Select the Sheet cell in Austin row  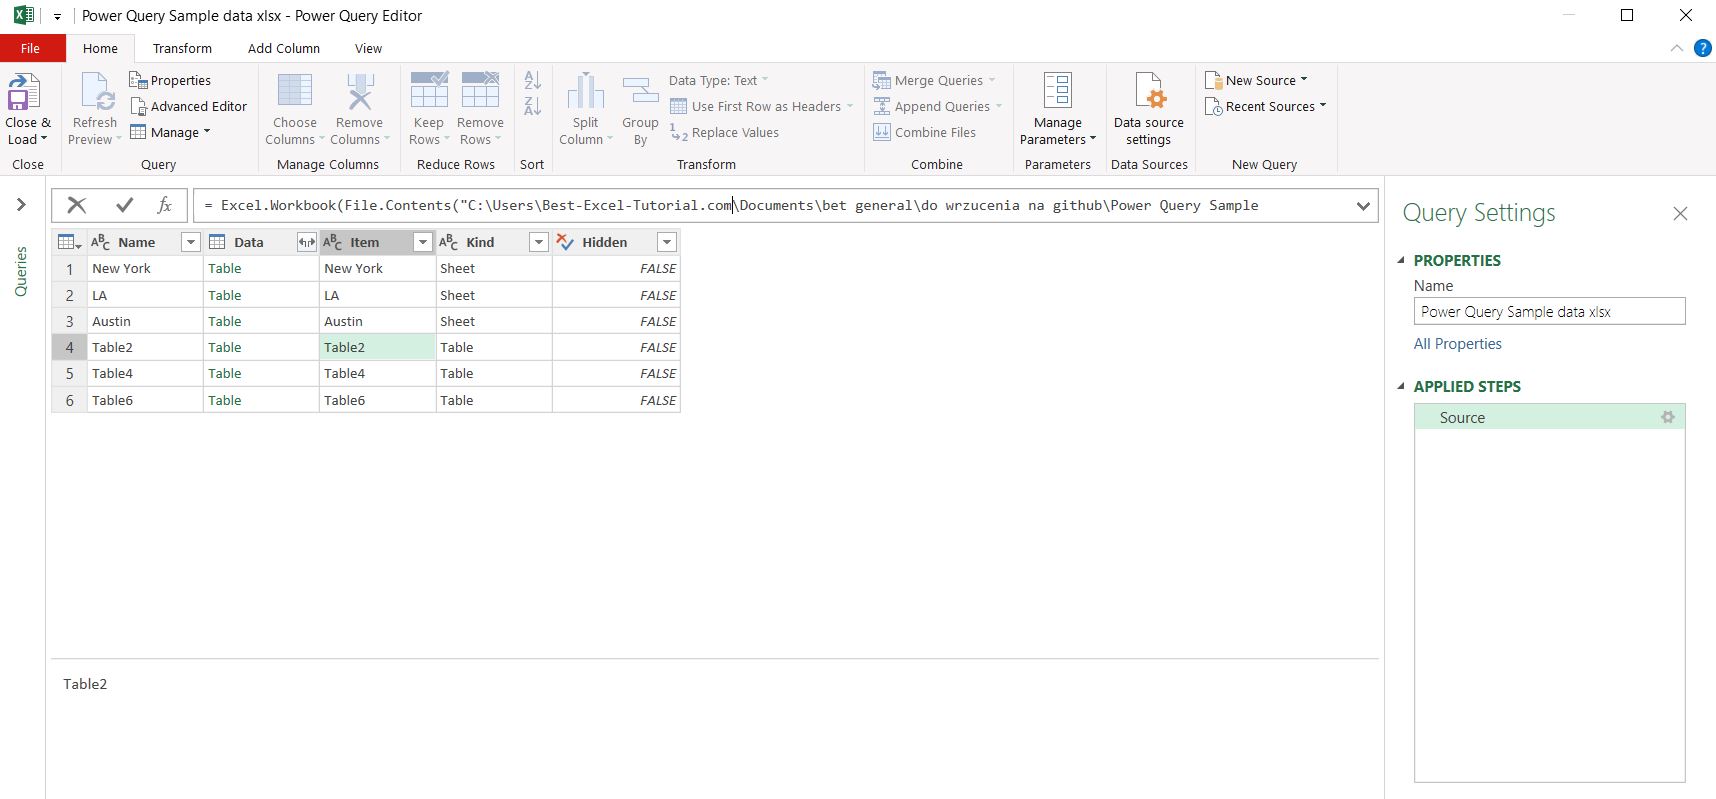click(494, 321)
